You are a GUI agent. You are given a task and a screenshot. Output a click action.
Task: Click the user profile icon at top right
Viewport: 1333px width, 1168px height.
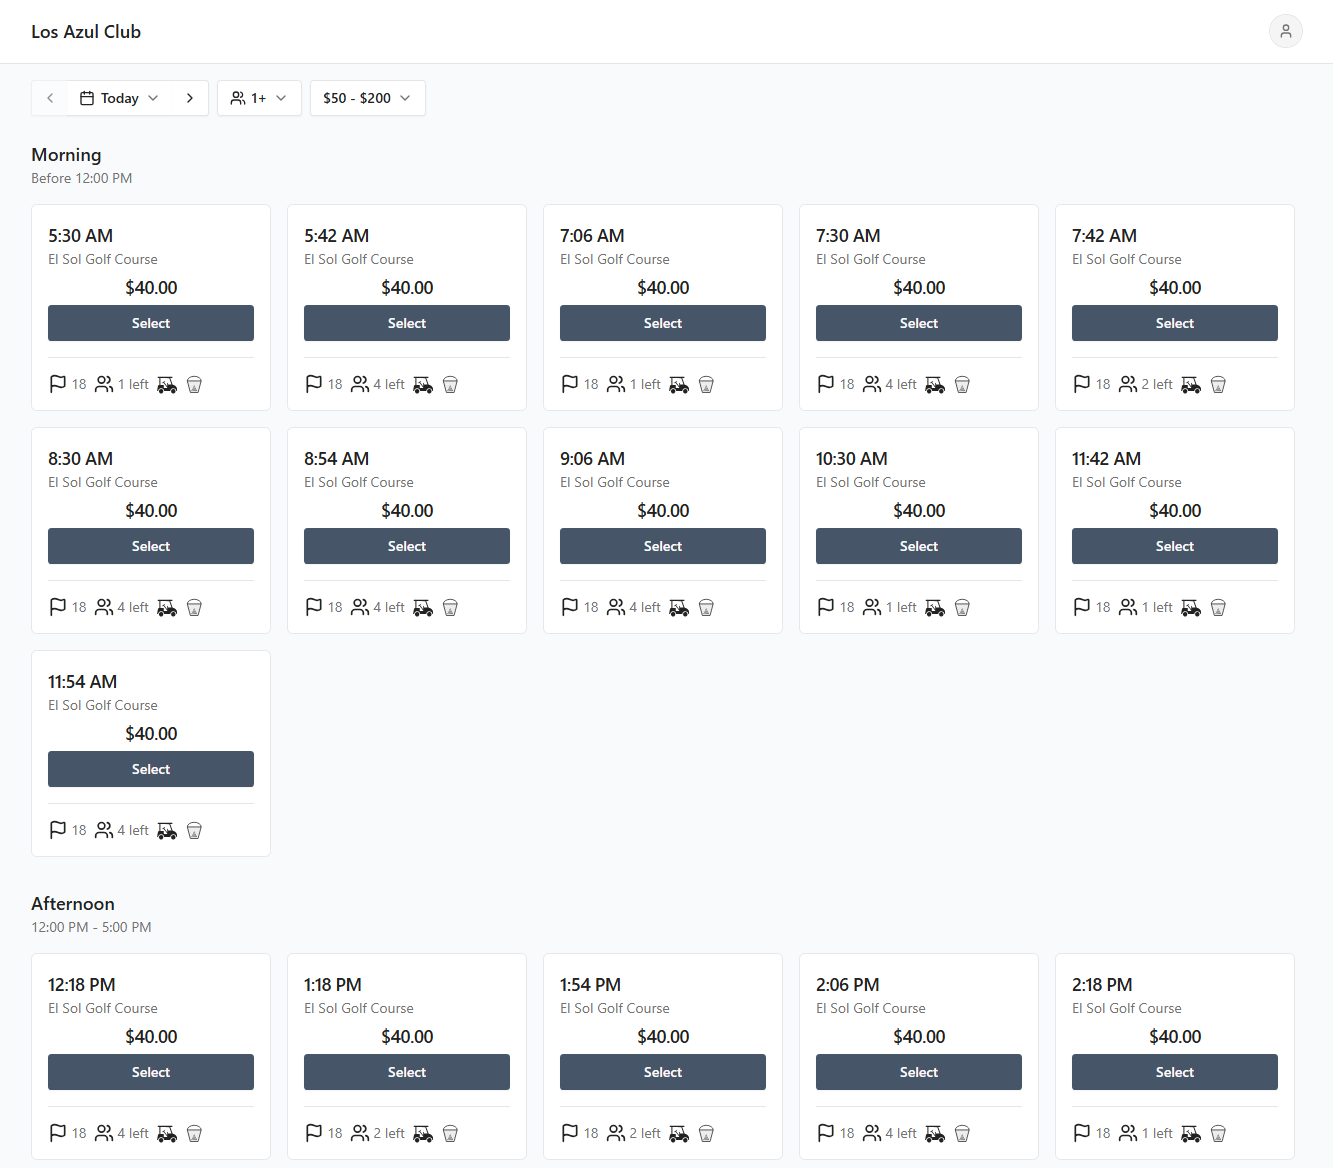point(1285,31)
